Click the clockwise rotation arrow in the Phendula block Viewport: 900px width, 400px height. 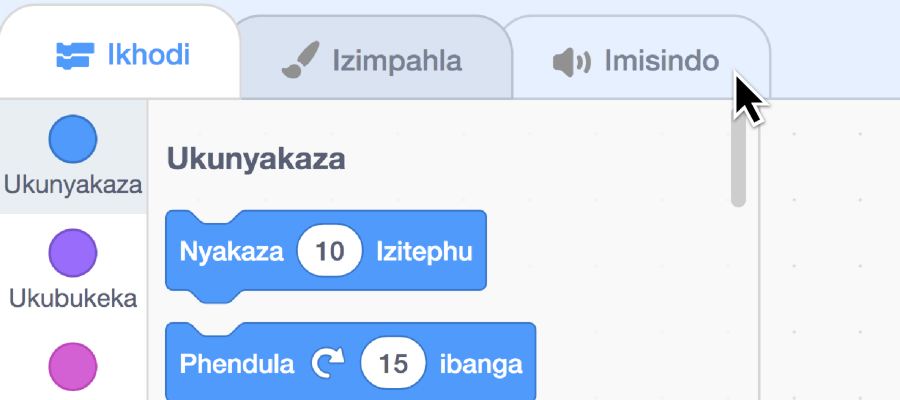pyautogui.click(x=328, y=364)
